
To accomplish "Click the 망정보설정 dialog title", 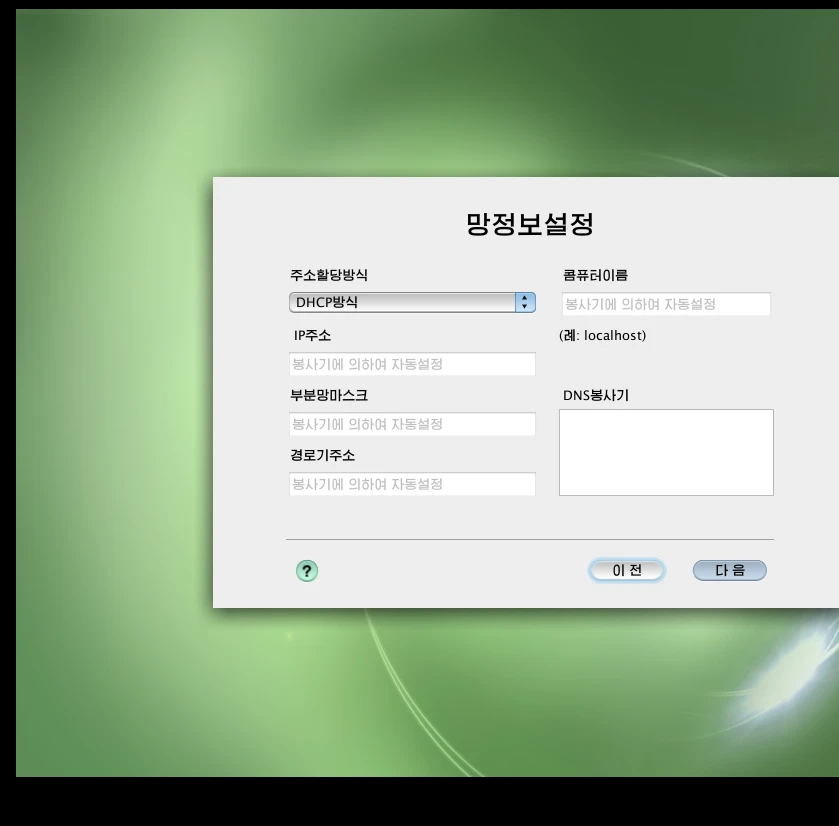I will [x=528, y=223].
